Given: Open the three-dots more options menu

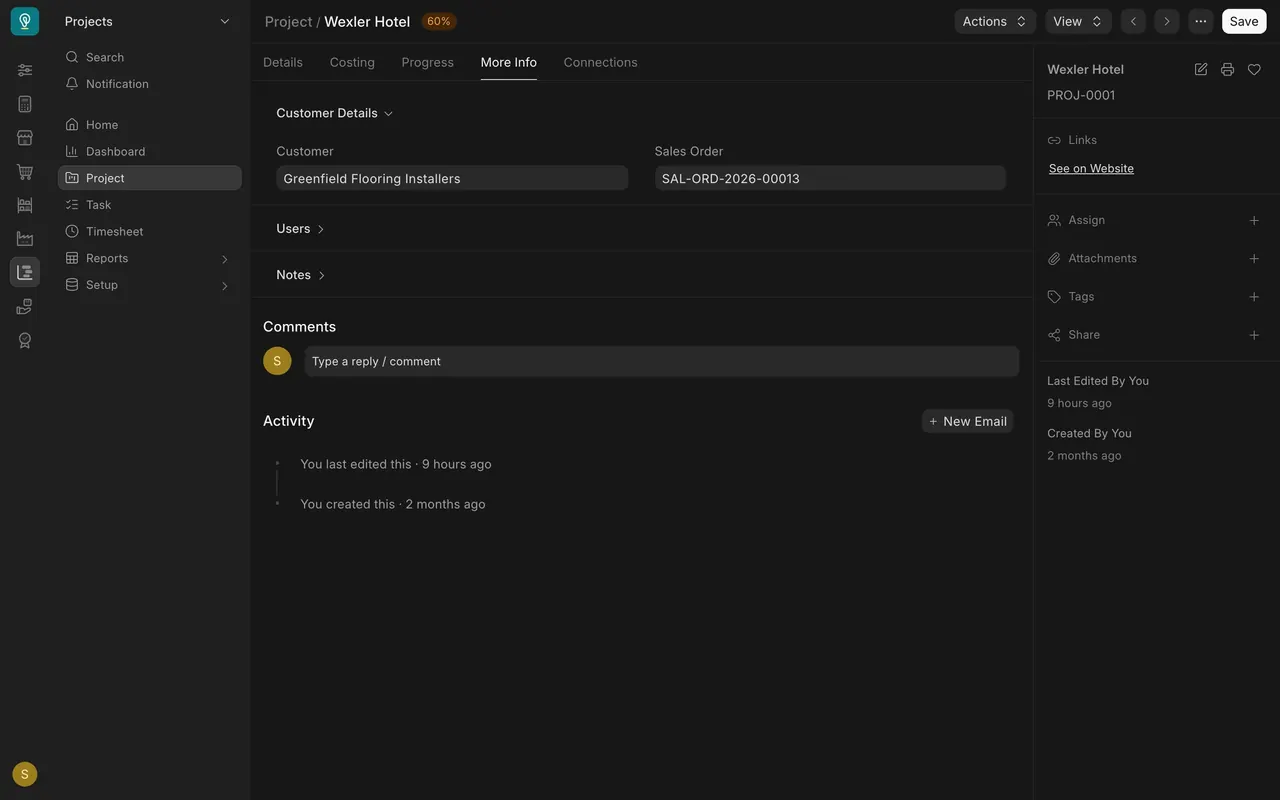Looking at the screenshot, I should [1201, 21].
